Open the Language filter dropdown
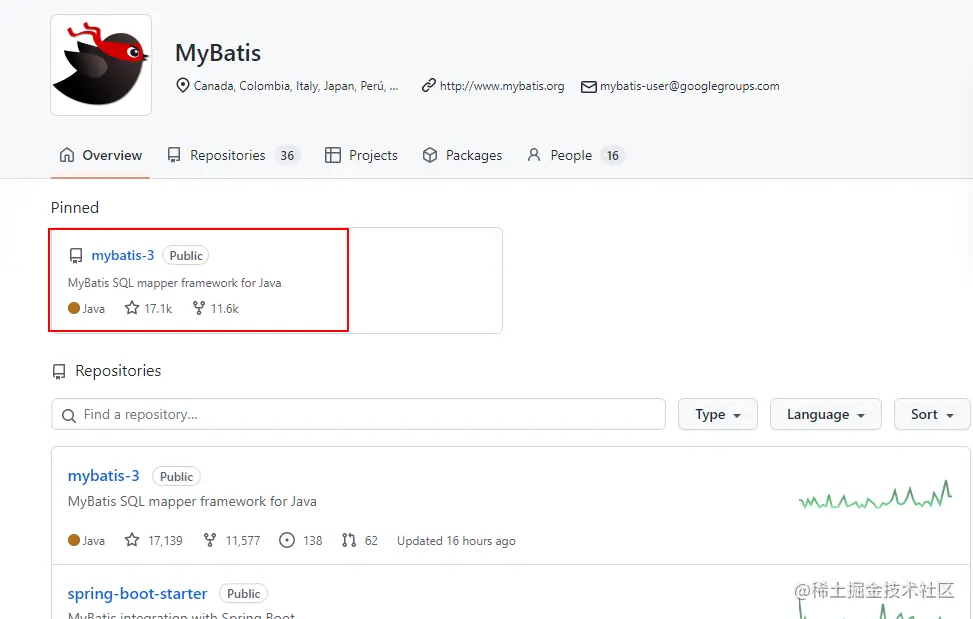The height and width of the screenshot is (619, 973). click(x=825, y=414)
